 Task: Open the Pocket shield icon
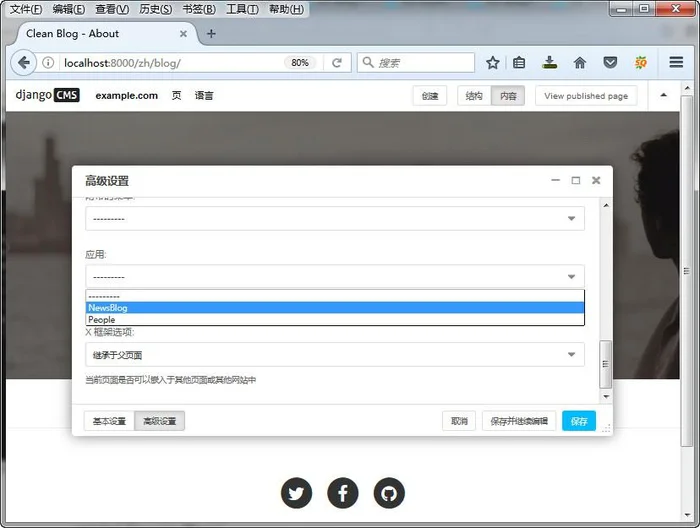click(x=610, y=63)
